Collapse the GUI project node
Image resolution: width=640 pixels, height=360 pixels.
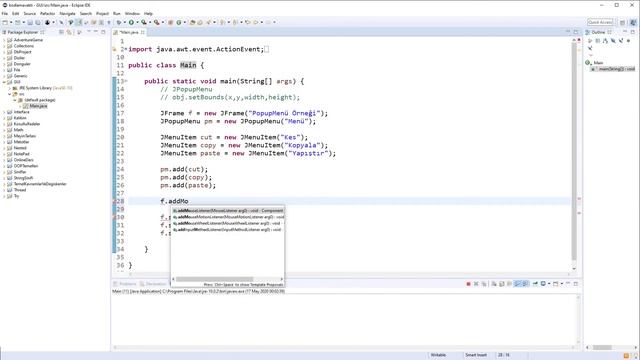point(4,82)
